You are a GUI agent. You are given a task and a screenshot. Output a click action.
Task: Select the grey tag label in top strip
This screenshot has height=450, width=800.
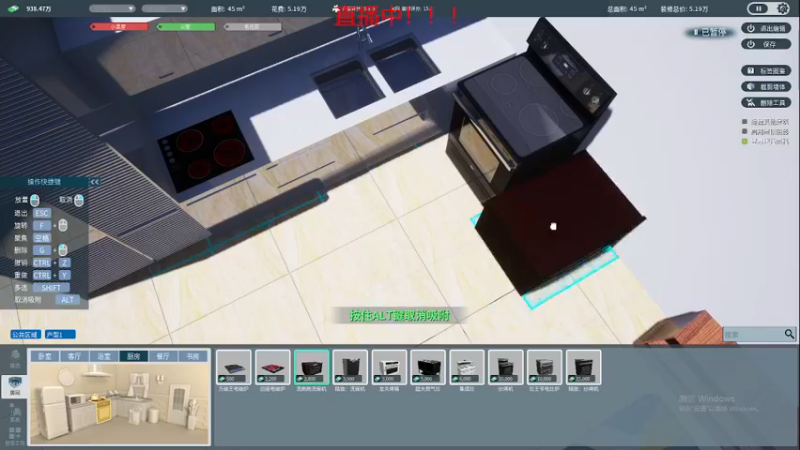253,27
